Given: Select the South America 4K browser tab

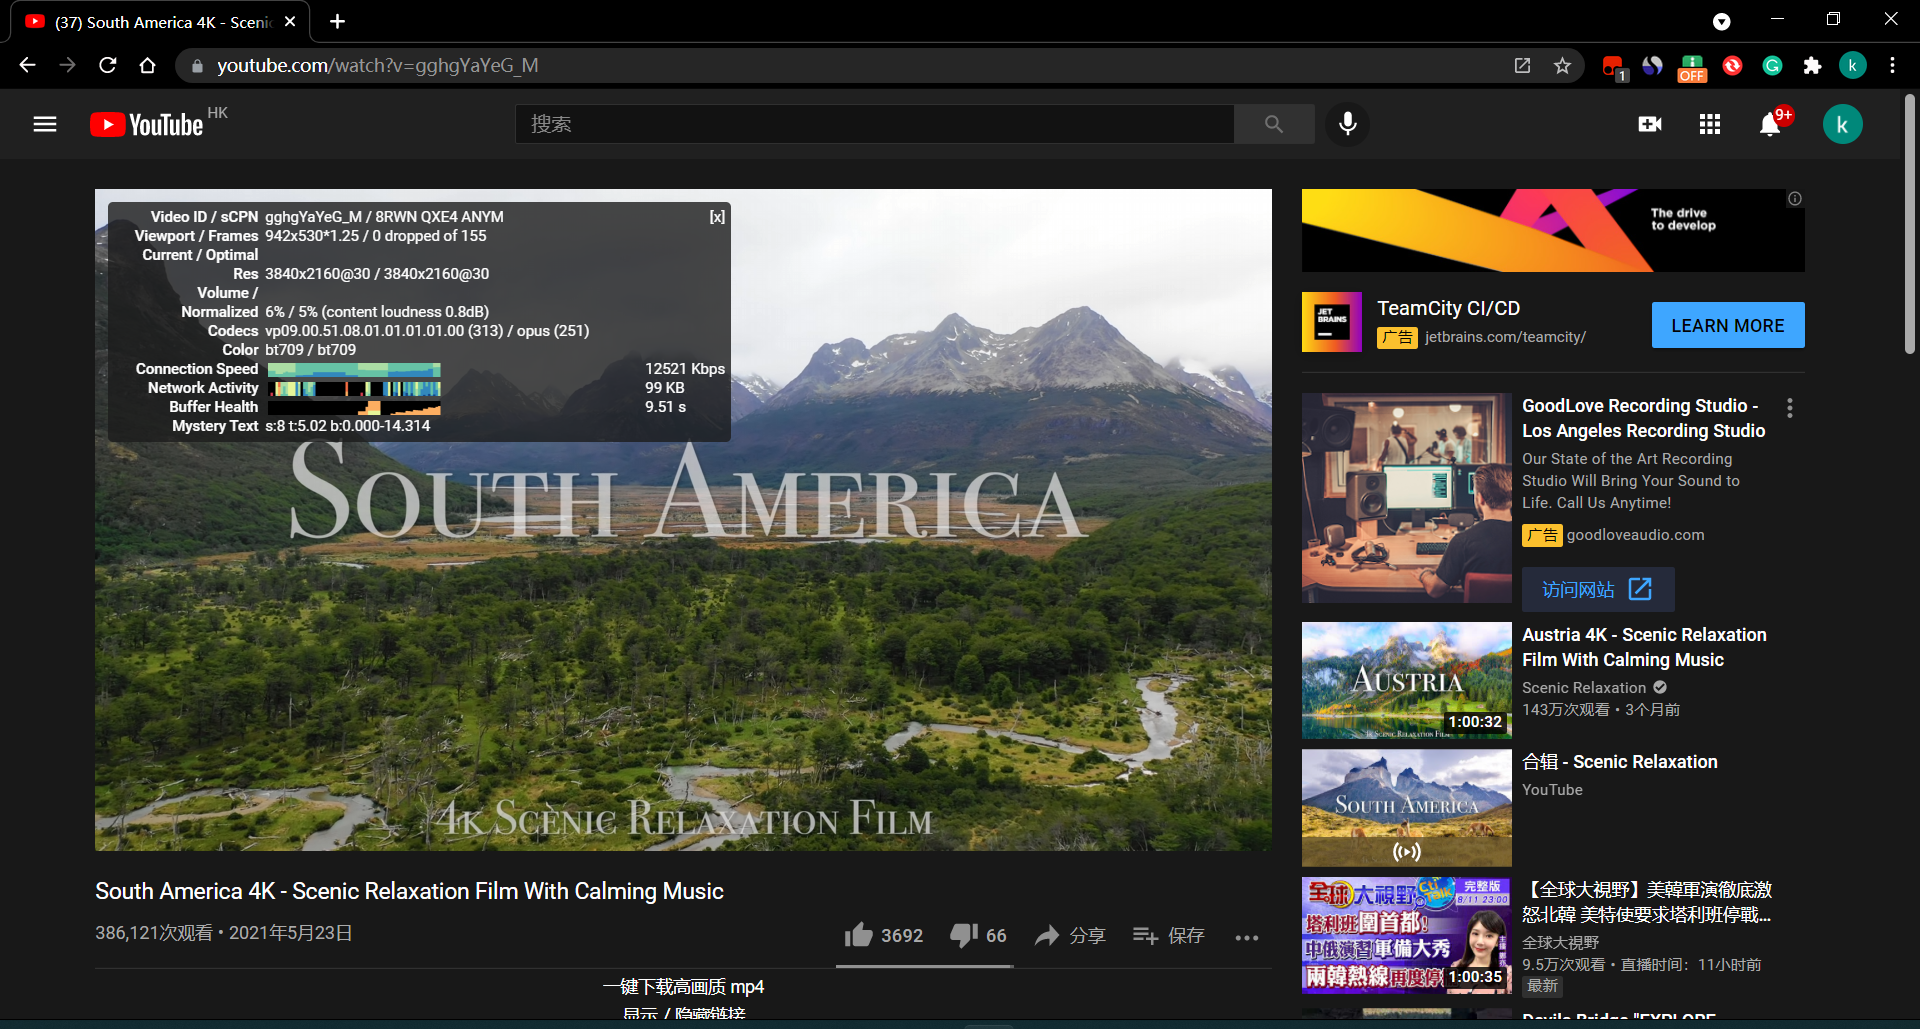Looking at the screenshot, I should (160, 22).
